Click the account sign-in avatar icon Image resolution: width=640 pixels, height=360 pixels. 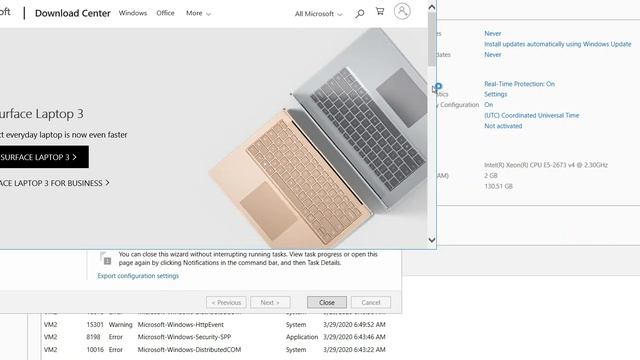click(x=402, y=11)
